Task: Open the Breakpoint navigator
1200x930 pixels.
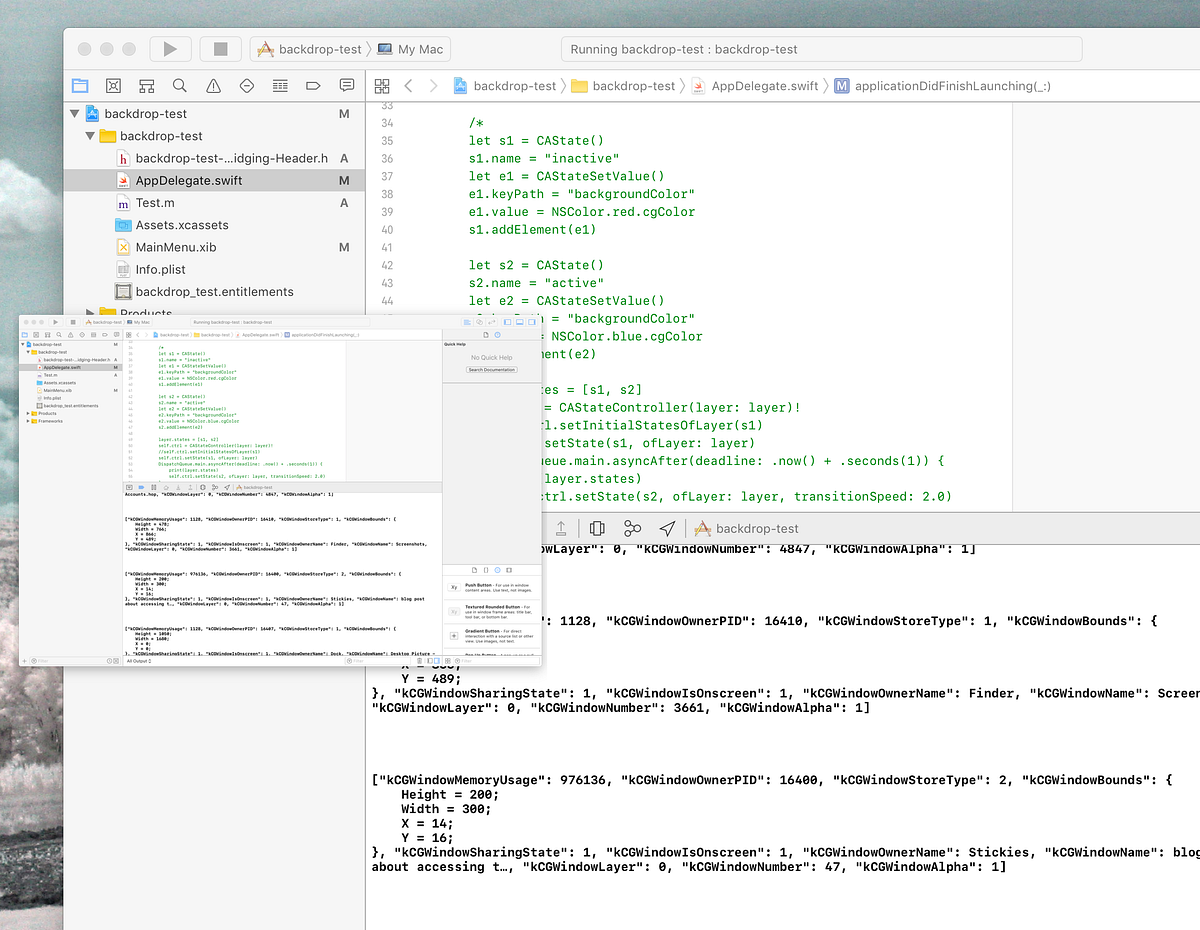Action: click(x=313, y=86)
